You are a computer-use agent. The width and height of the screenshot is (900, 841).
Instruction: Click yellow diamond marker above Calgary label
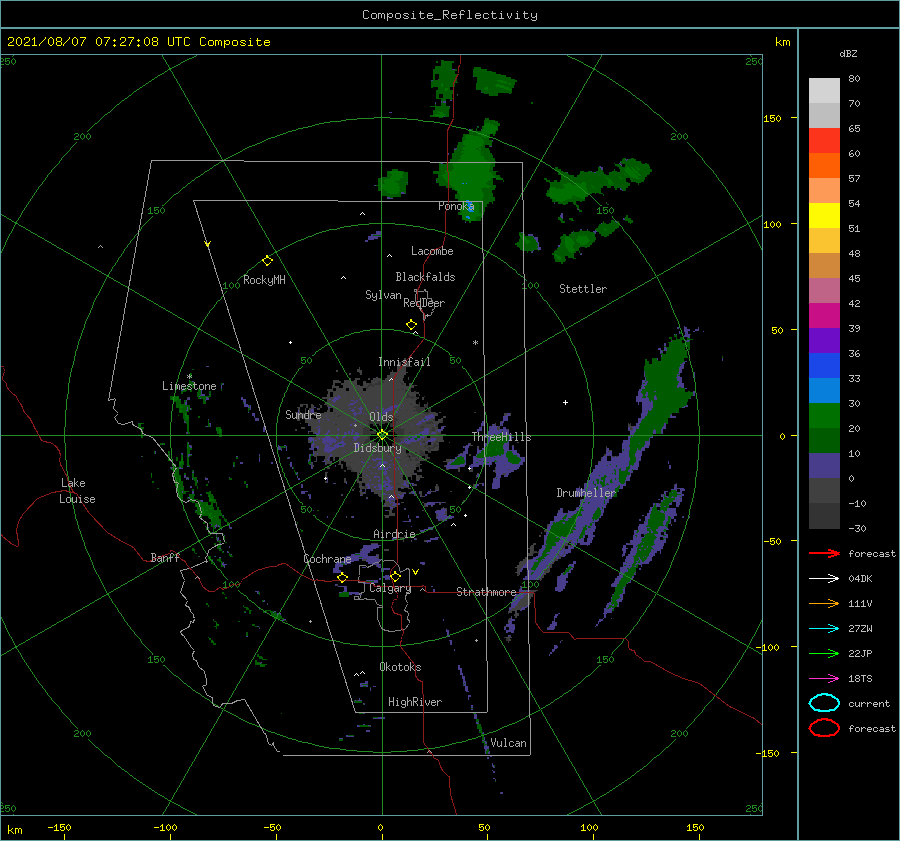click(395, 576)
